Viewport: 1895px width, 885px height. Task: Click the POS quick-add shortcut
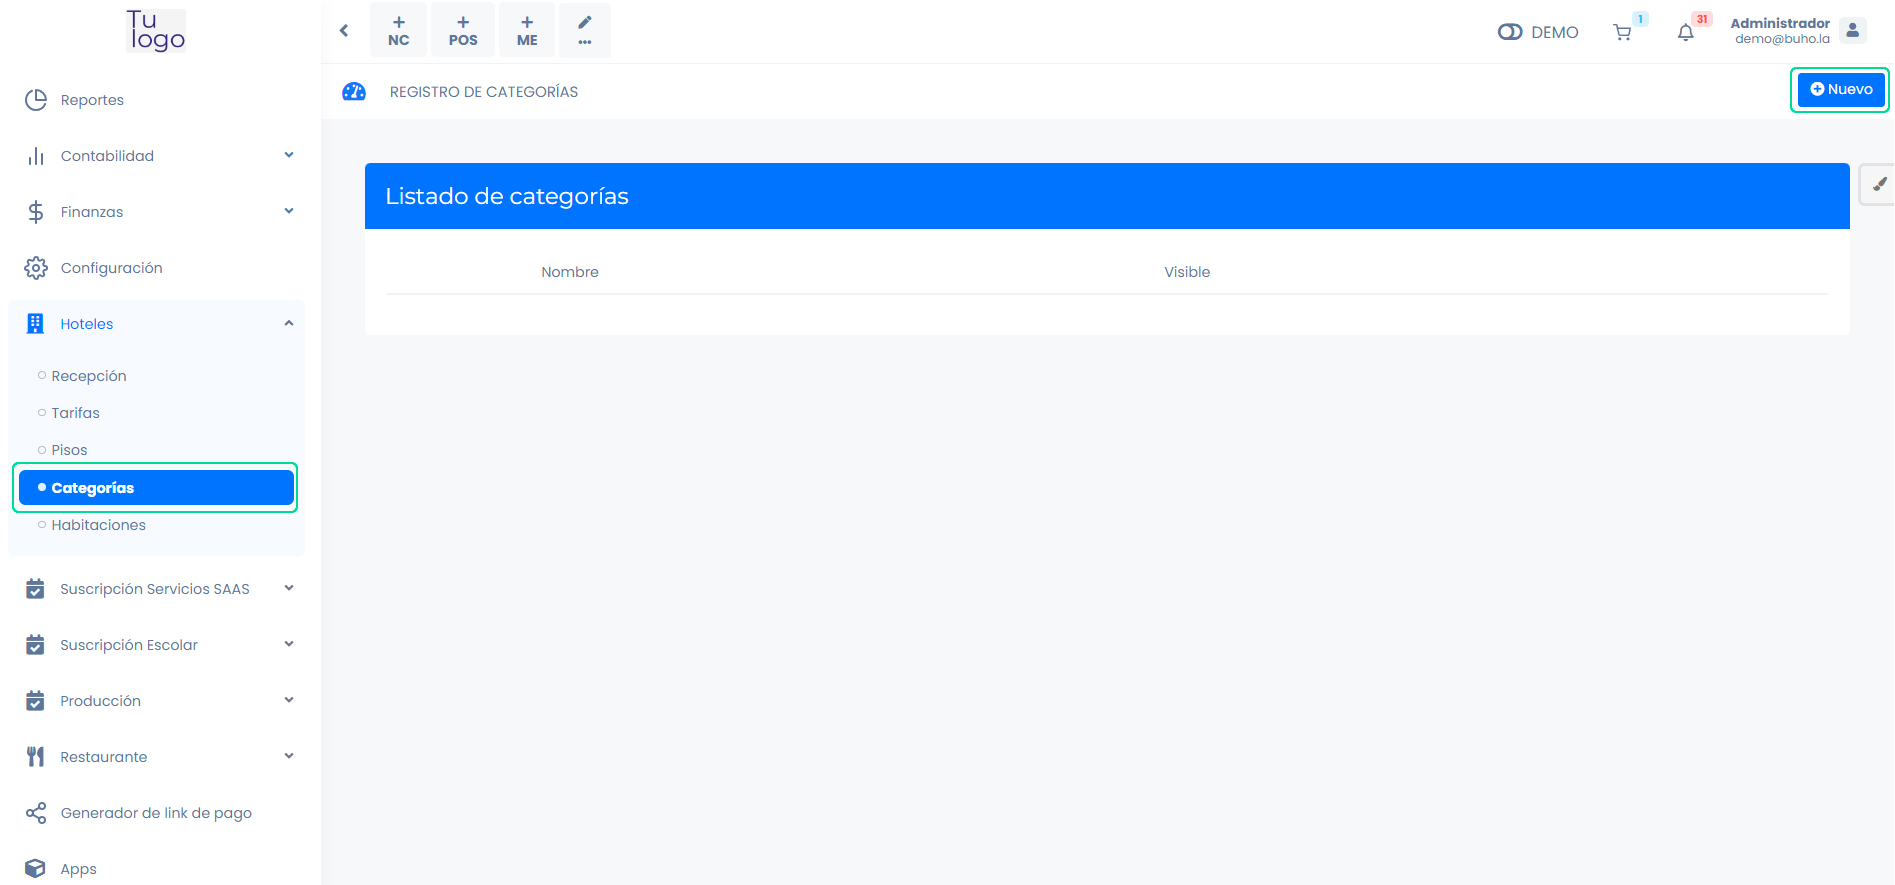click(463, 30)
